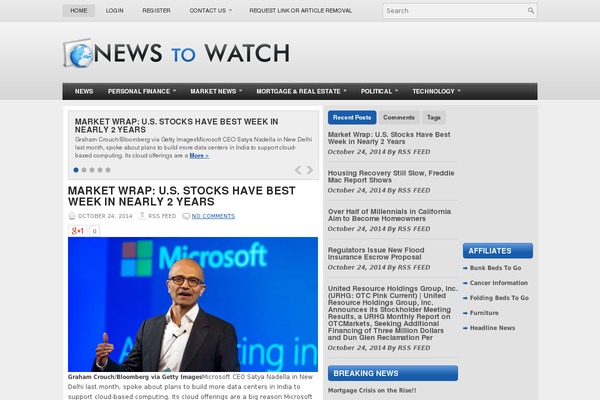Viewport: 600px width, 400px height.
Task: Click the Affiliates header
Action: [497, 251]
